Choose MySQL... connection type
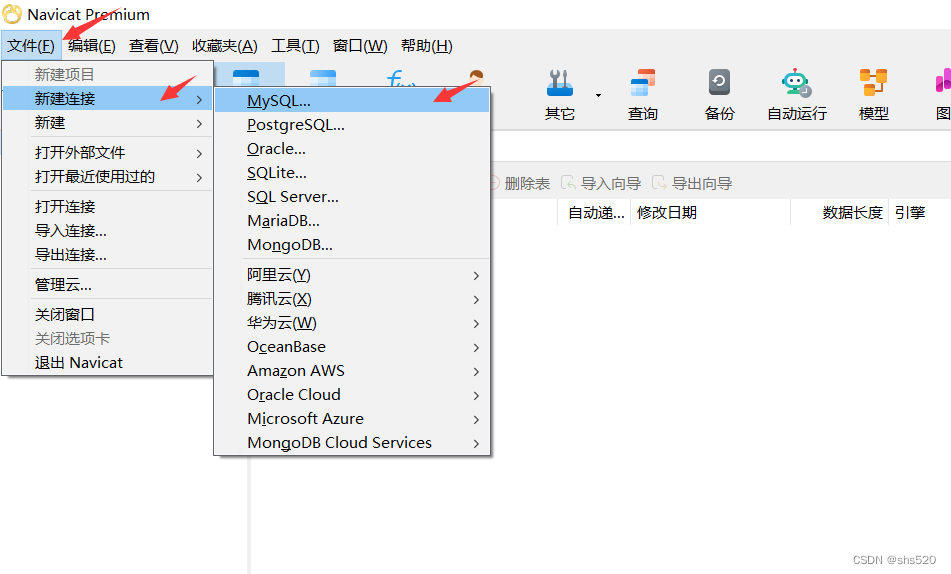This screenshot has width=951, height=574. pyautogui.click(x=352, y=101)
